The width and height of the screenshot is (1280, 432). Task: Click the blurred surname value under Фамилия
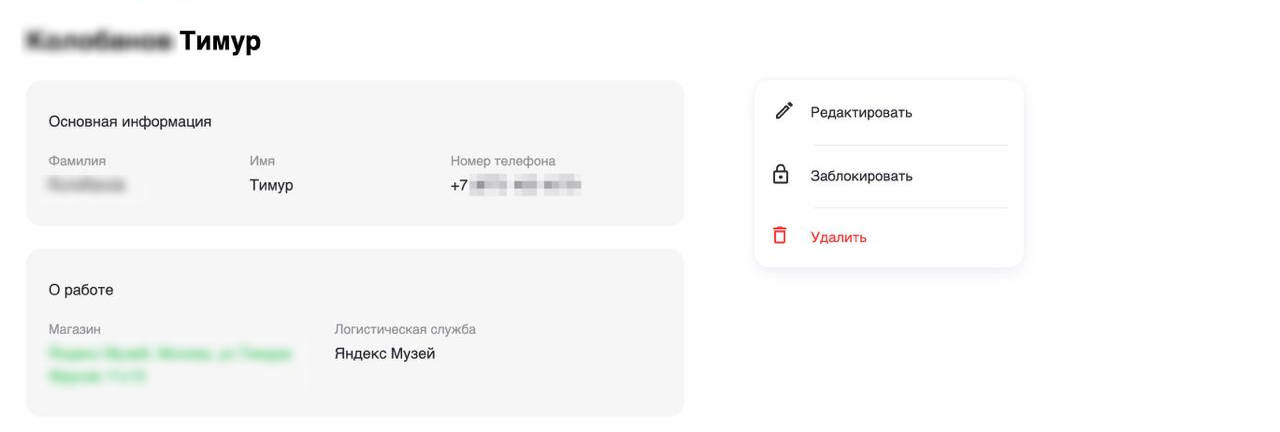88,185
